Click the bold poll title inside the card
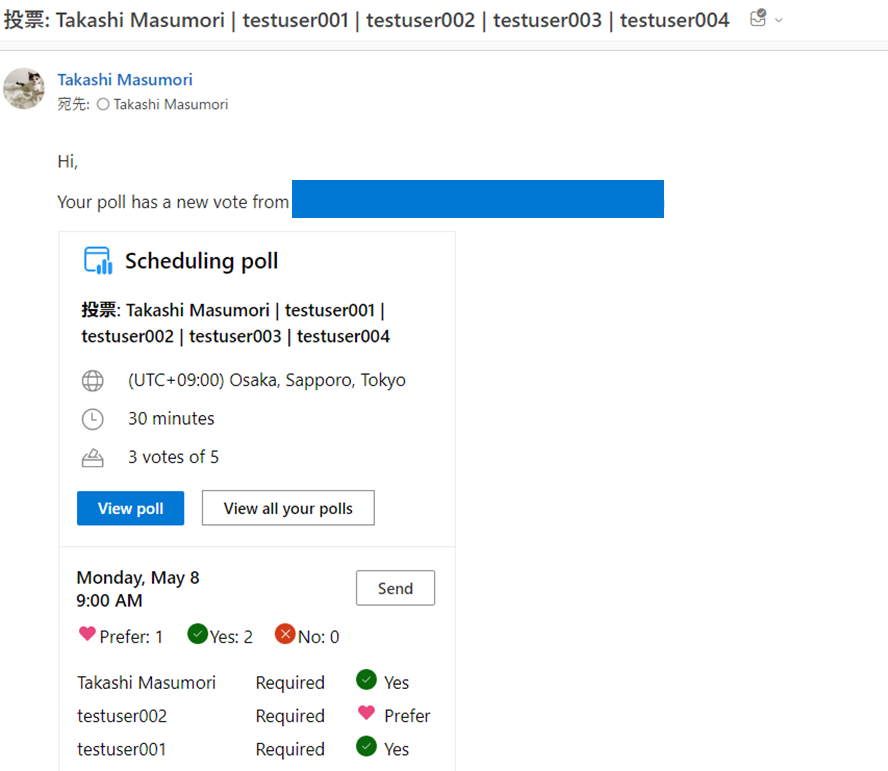888x771 pixels. click(236, 323)
